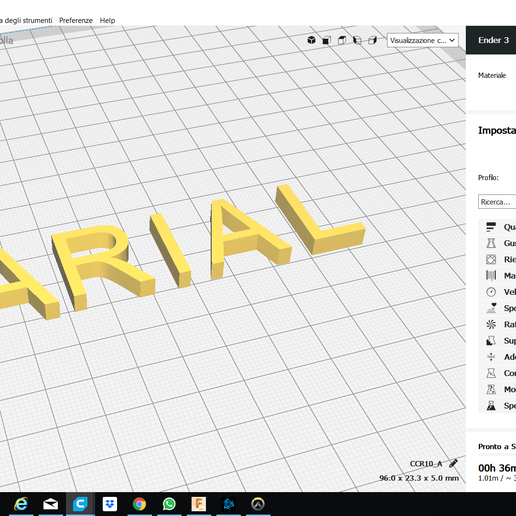The height and width of the screenshot is (516, 516).
Task: Open Fusion 360 from the taskbar
Action: coord(199,504)
